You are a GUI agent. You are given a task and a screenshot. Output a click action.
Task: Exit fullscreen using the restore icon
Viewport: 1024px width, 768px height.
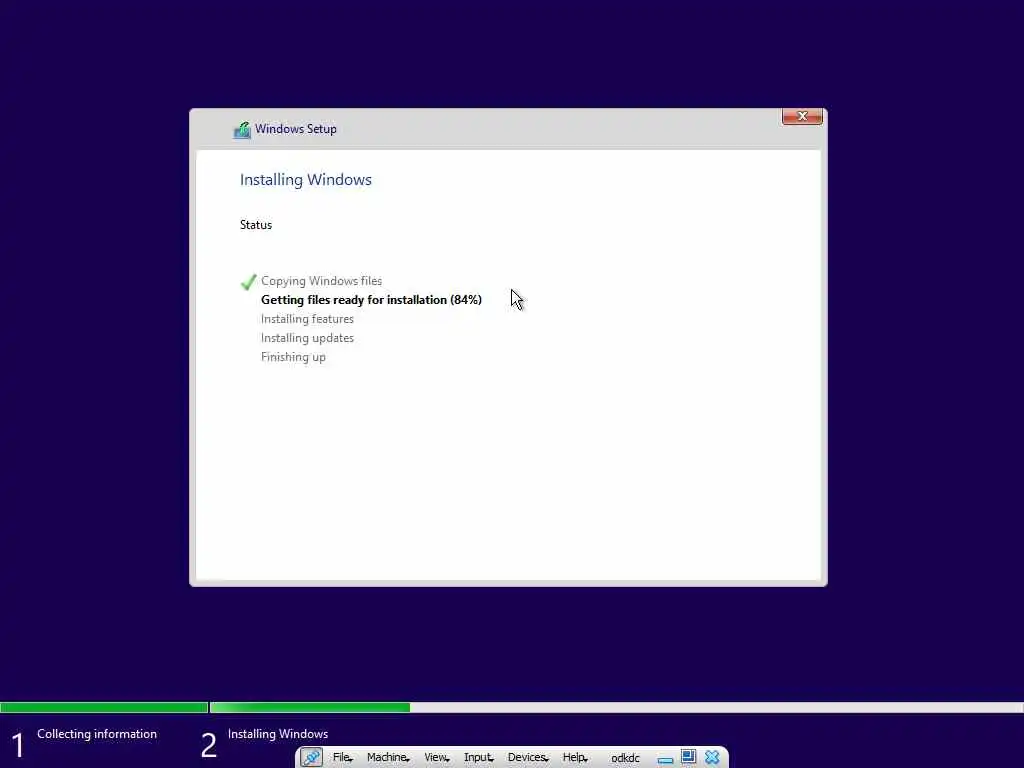[x=688, y=757]
